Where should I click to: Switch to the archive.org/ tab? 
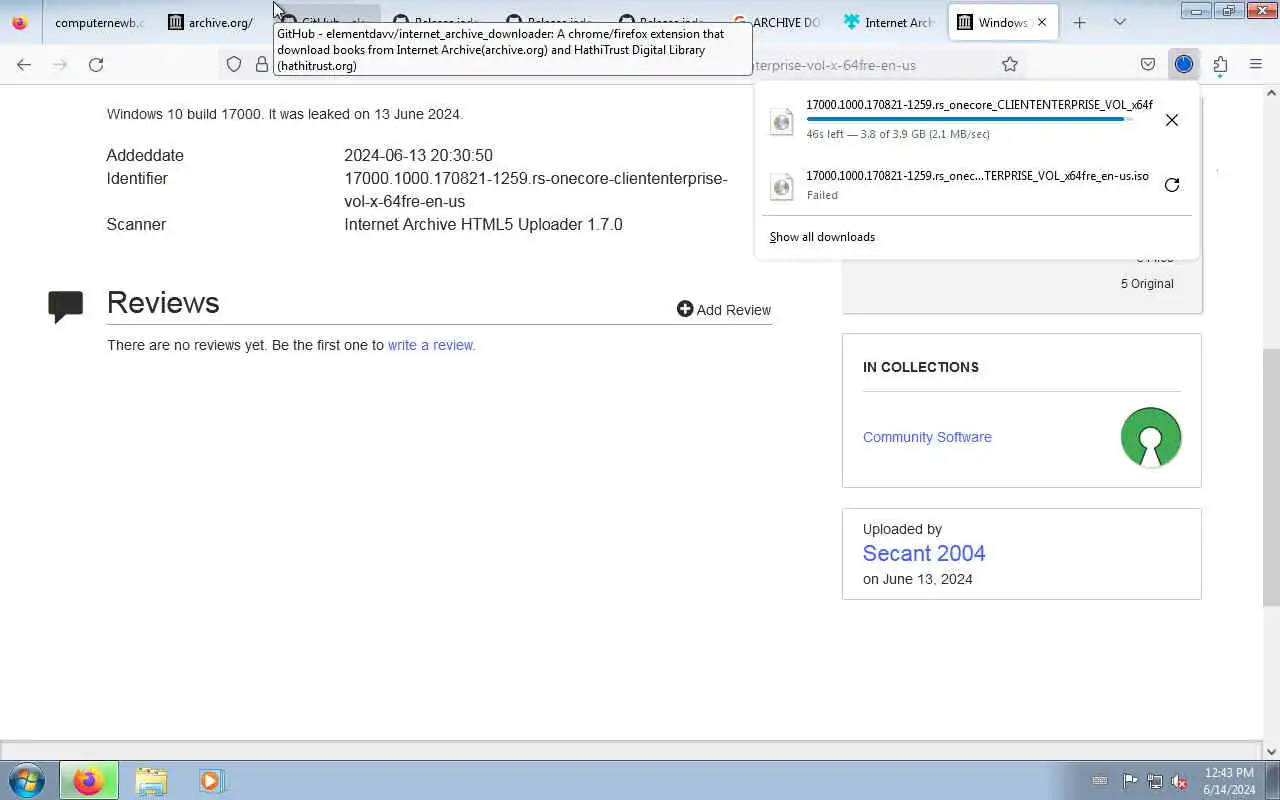pos(211,22)
